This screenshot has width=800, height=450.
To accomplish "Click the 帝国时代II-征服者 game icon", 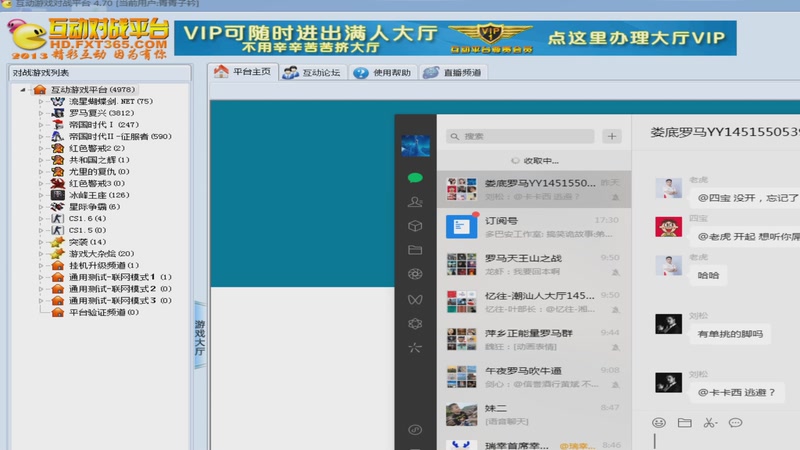I will click(x=57, y=136).
